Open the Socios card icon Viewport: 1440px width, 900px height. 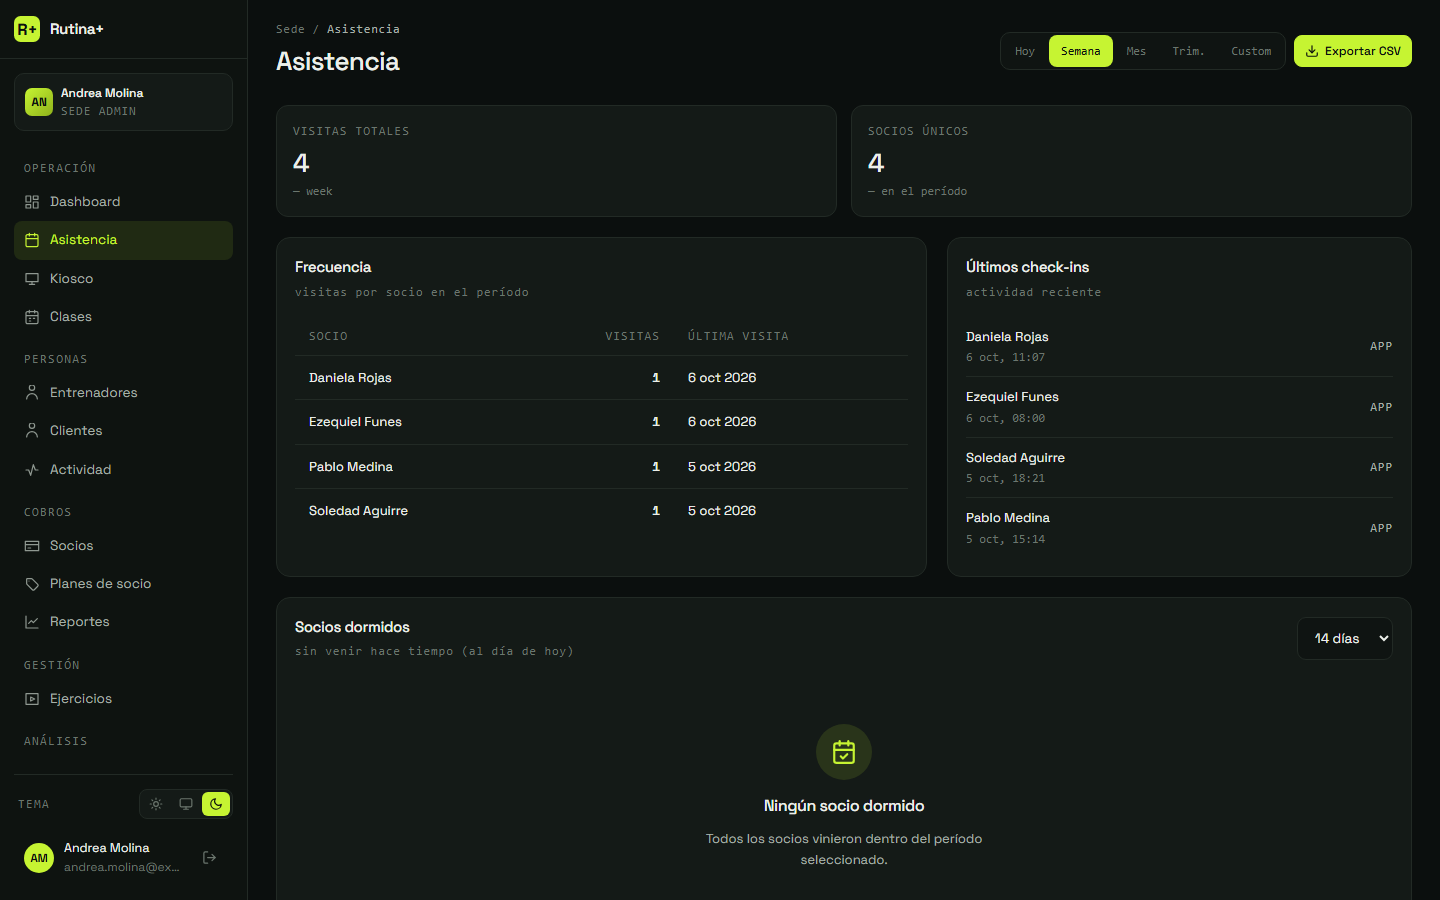tap(32, 546)
